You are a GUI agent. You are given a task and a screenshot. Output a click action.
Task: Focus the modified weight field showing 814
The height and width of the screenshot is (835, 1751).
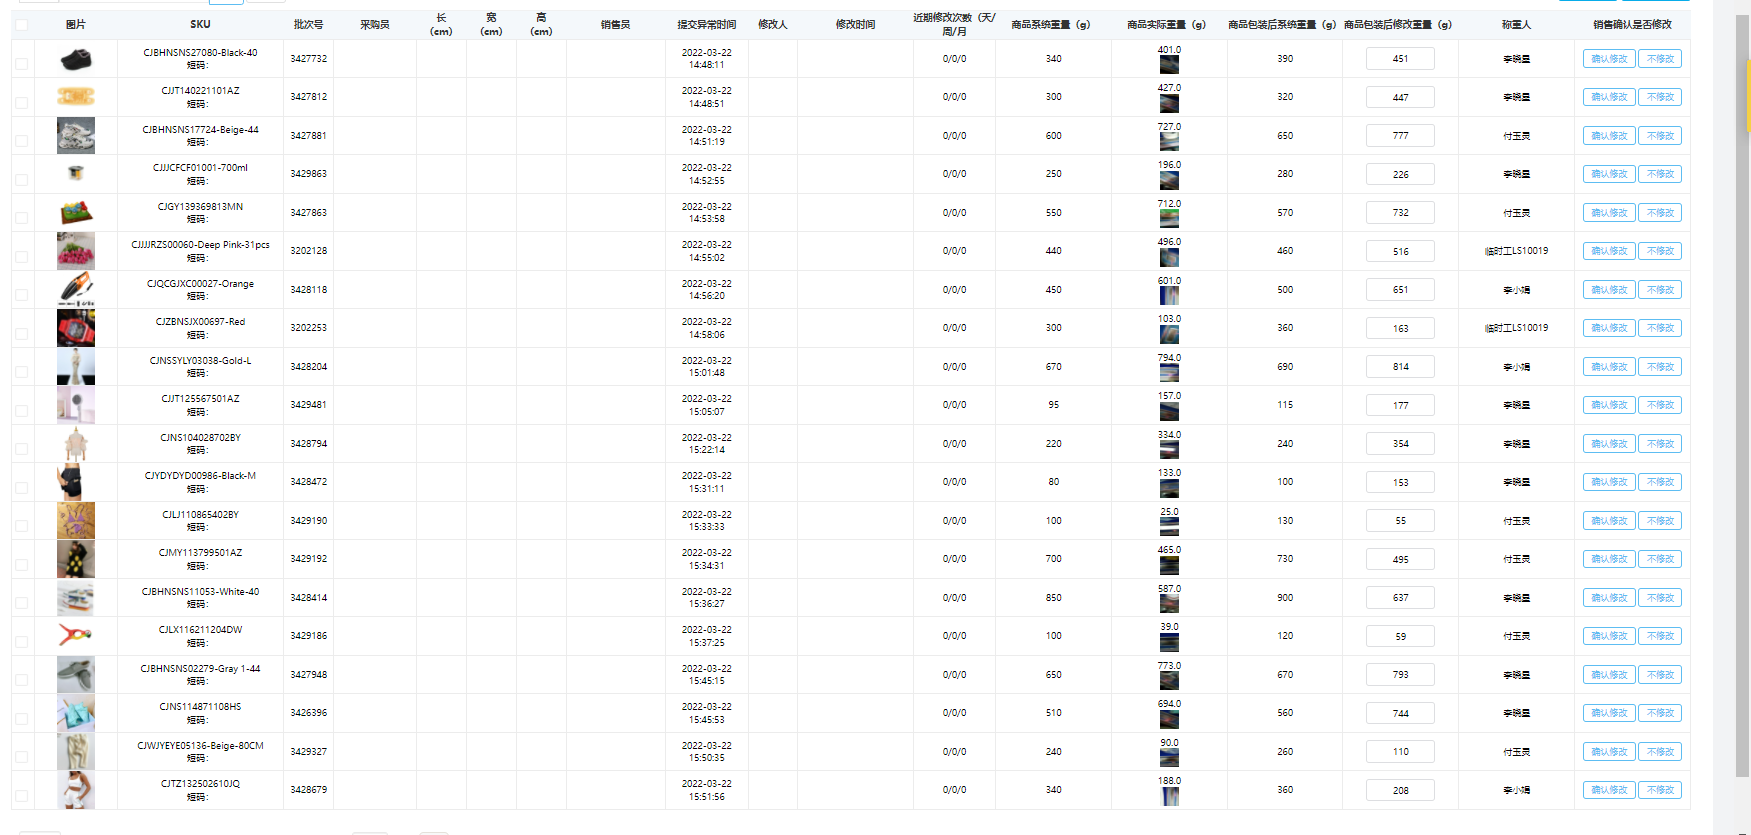pyautogui.click(x=1400, y=367)
